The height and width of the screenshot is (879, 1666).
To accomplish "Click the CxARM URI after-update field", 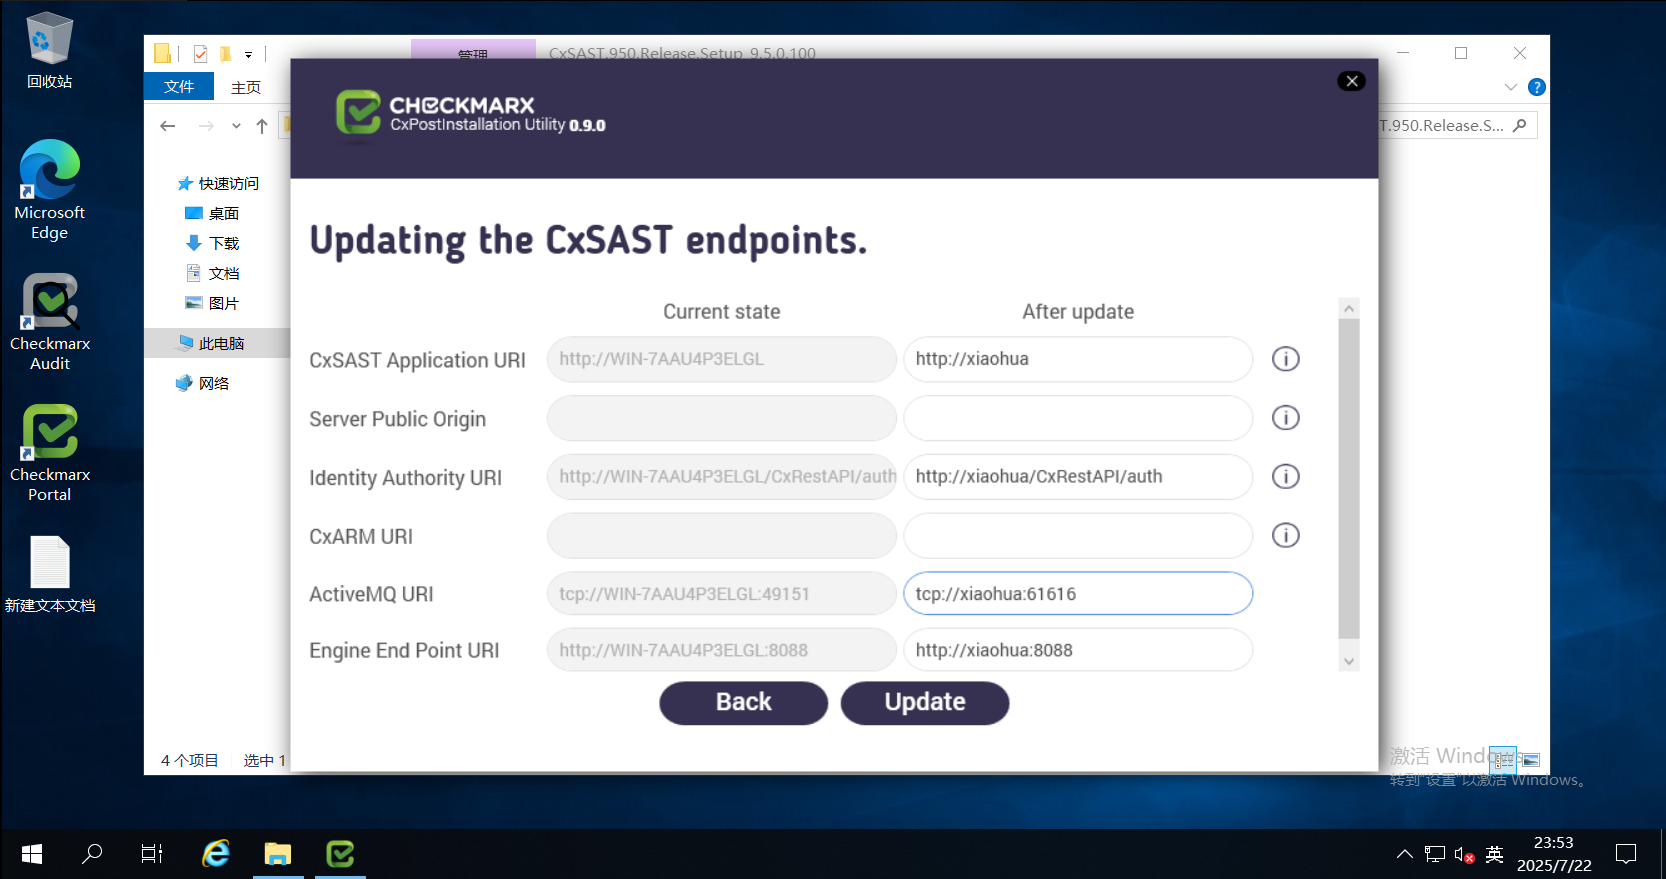I will coord(1078,536).
